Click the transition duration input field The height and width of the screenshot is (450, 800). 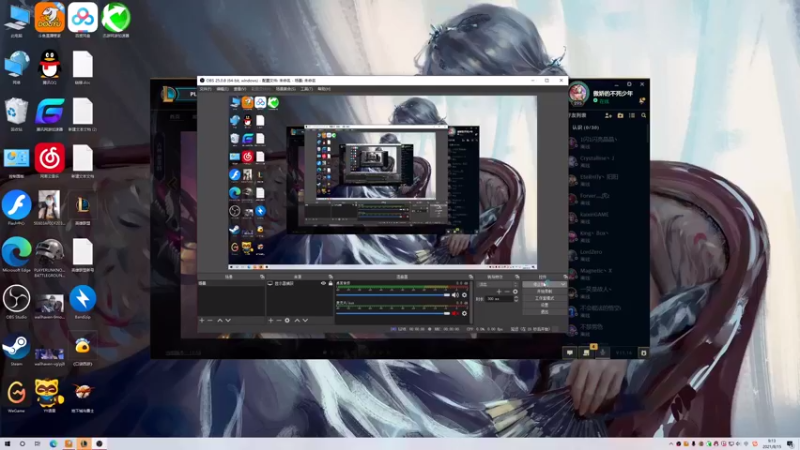click(x=499, y=298)
